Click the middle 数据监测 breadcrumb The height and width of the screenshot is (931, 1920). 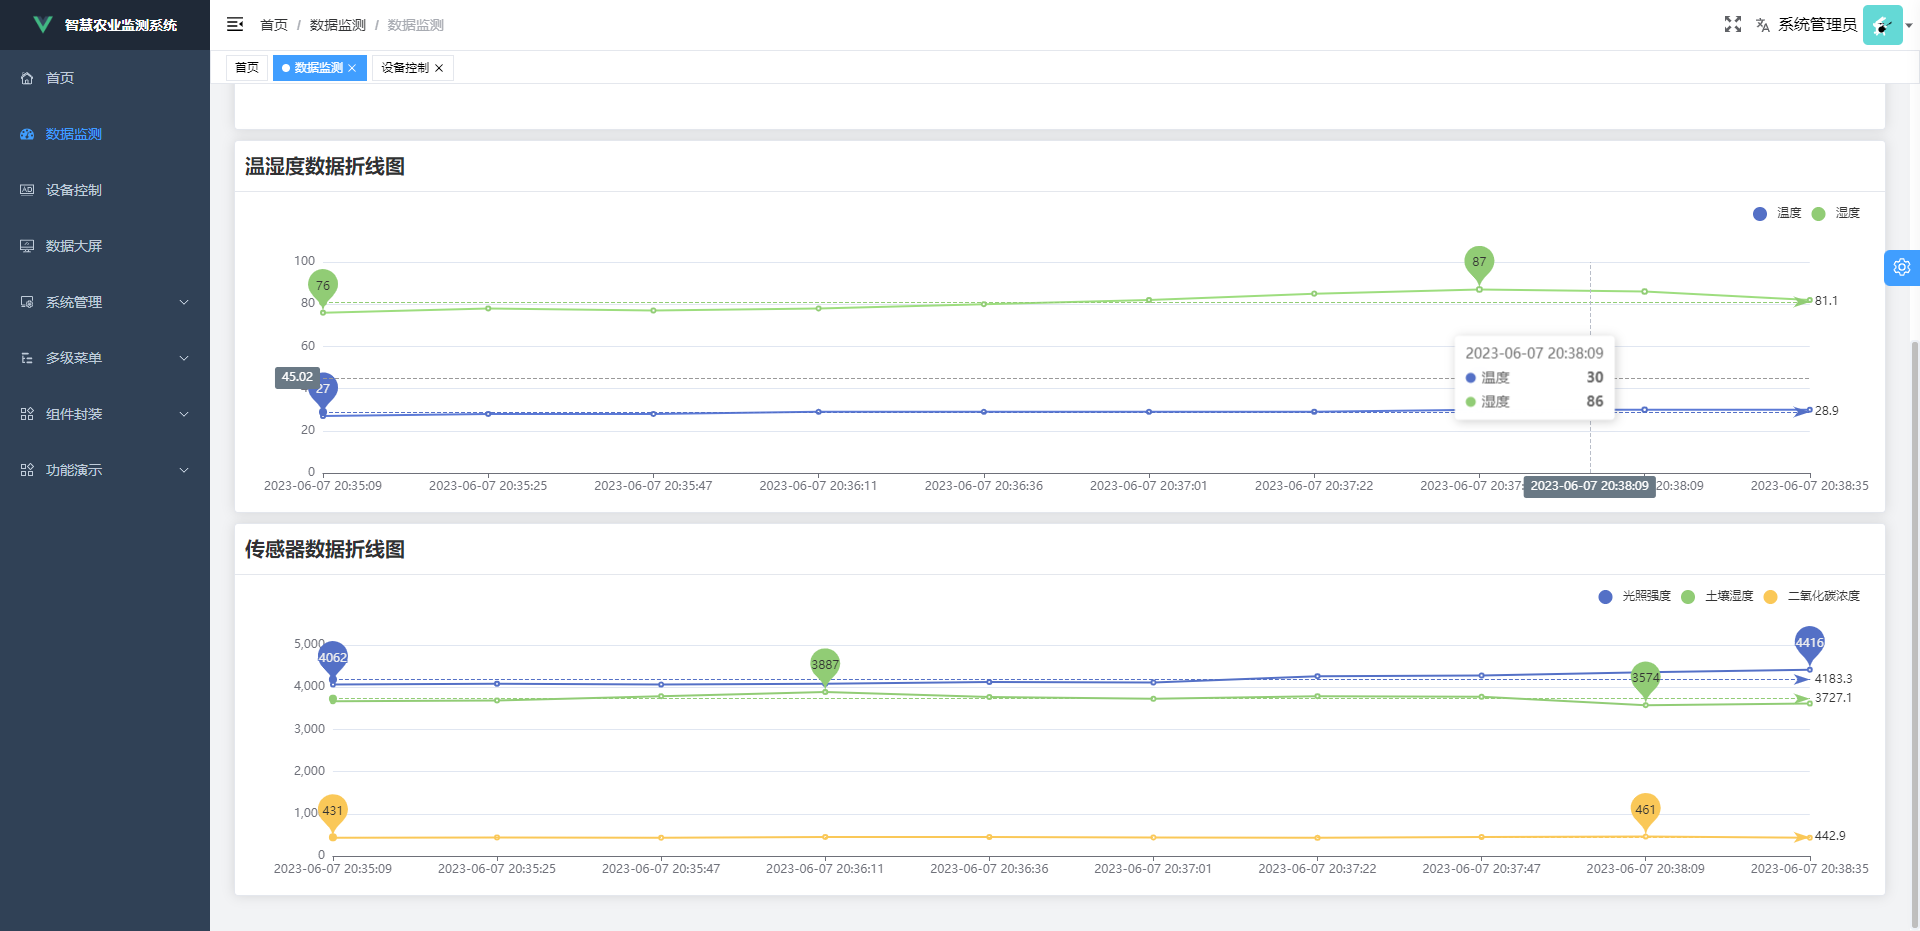338,25
